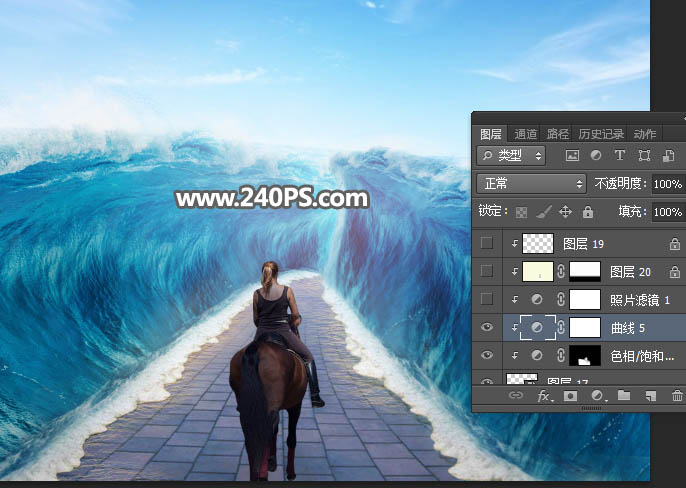
Task: Filter for type layers (T icon)
Action: click(x=620, y=155)
